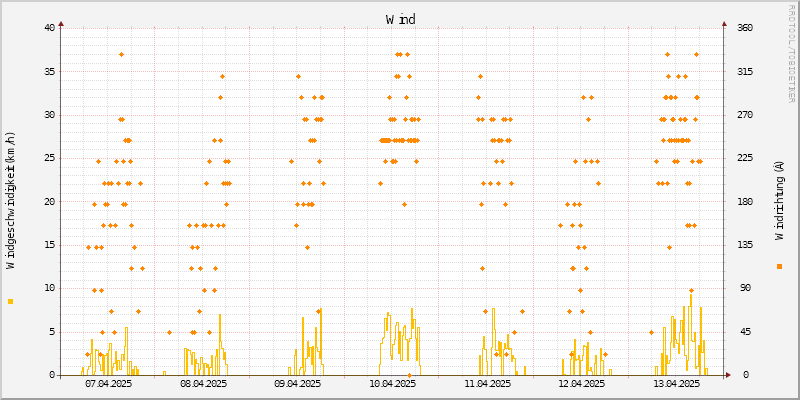Click the chart title "Wind"
Screen dimensions: 800x400
coord(400,19)
